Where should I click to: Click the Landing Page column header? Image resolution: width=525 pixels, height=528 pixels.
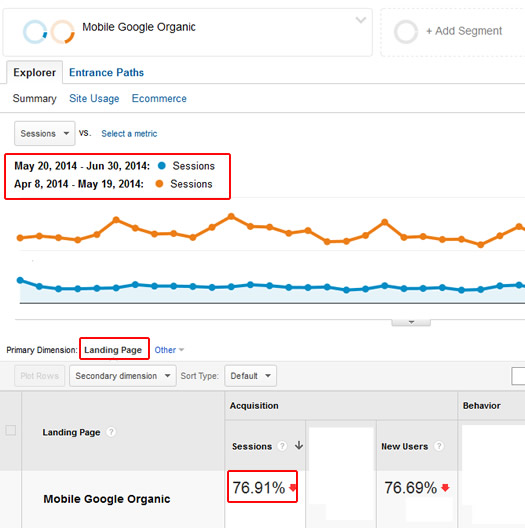click(x=71, y=432)
